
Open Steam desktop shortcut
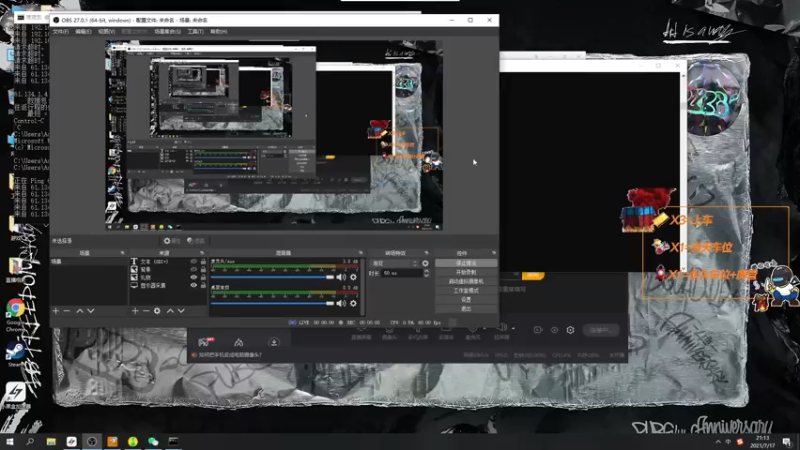tap(16, 350)
